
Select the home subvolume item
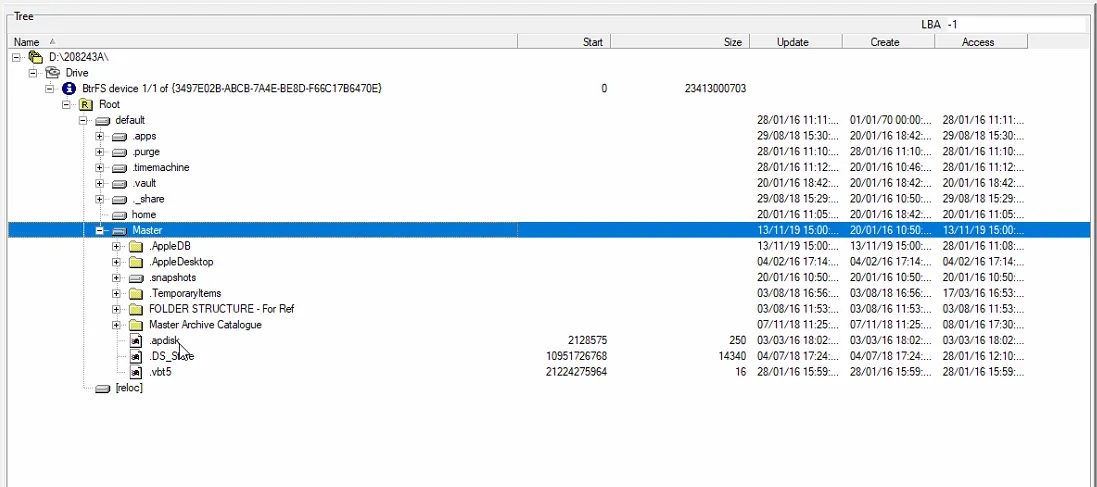143,215
